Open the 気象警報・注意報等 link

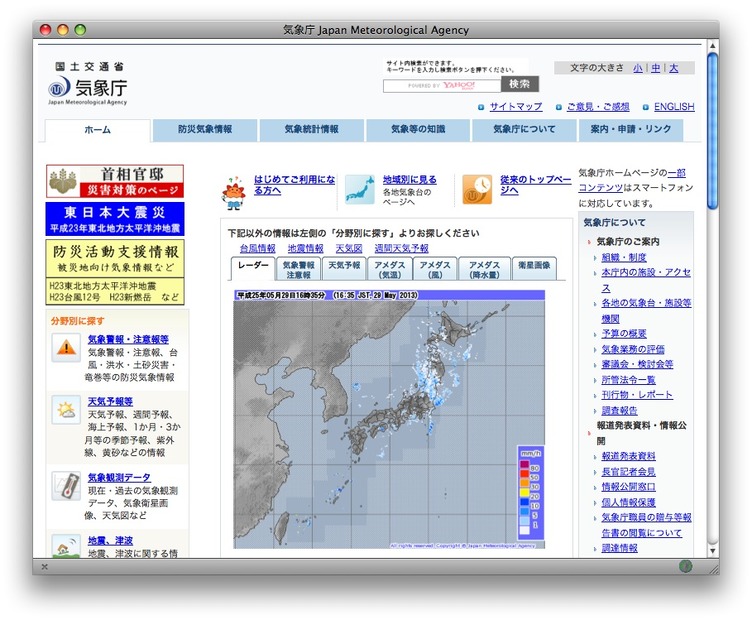[128, 339]
